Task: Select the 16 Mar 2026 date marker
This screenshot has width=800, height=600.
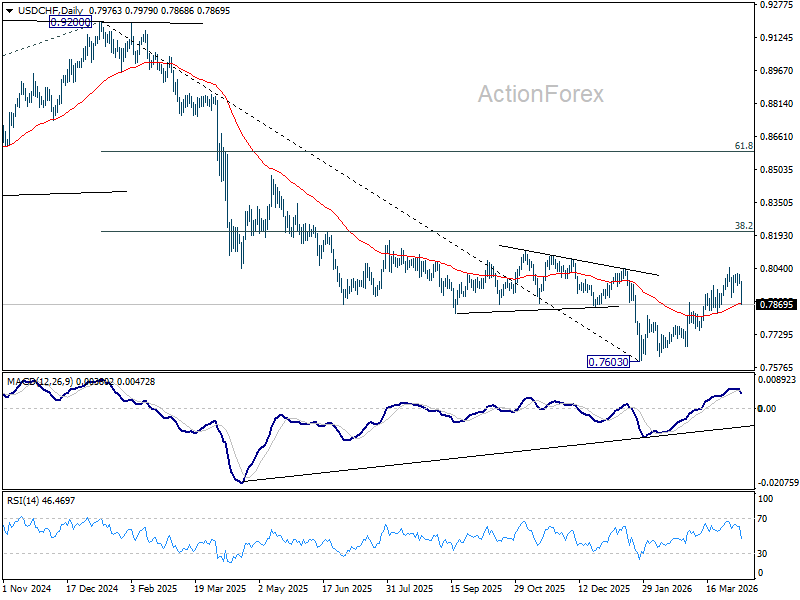Action: pyautogui.click(x=732, y=588)
